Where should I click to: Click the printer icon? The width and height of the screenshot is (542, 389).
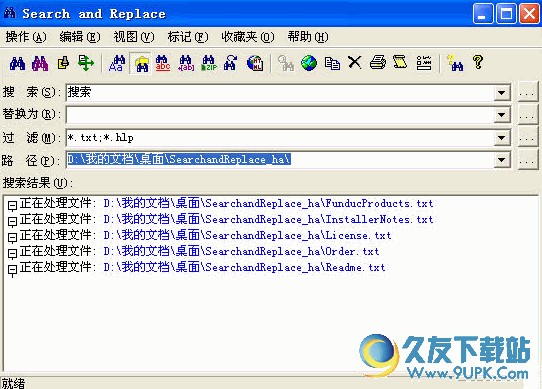coord(378,63)
